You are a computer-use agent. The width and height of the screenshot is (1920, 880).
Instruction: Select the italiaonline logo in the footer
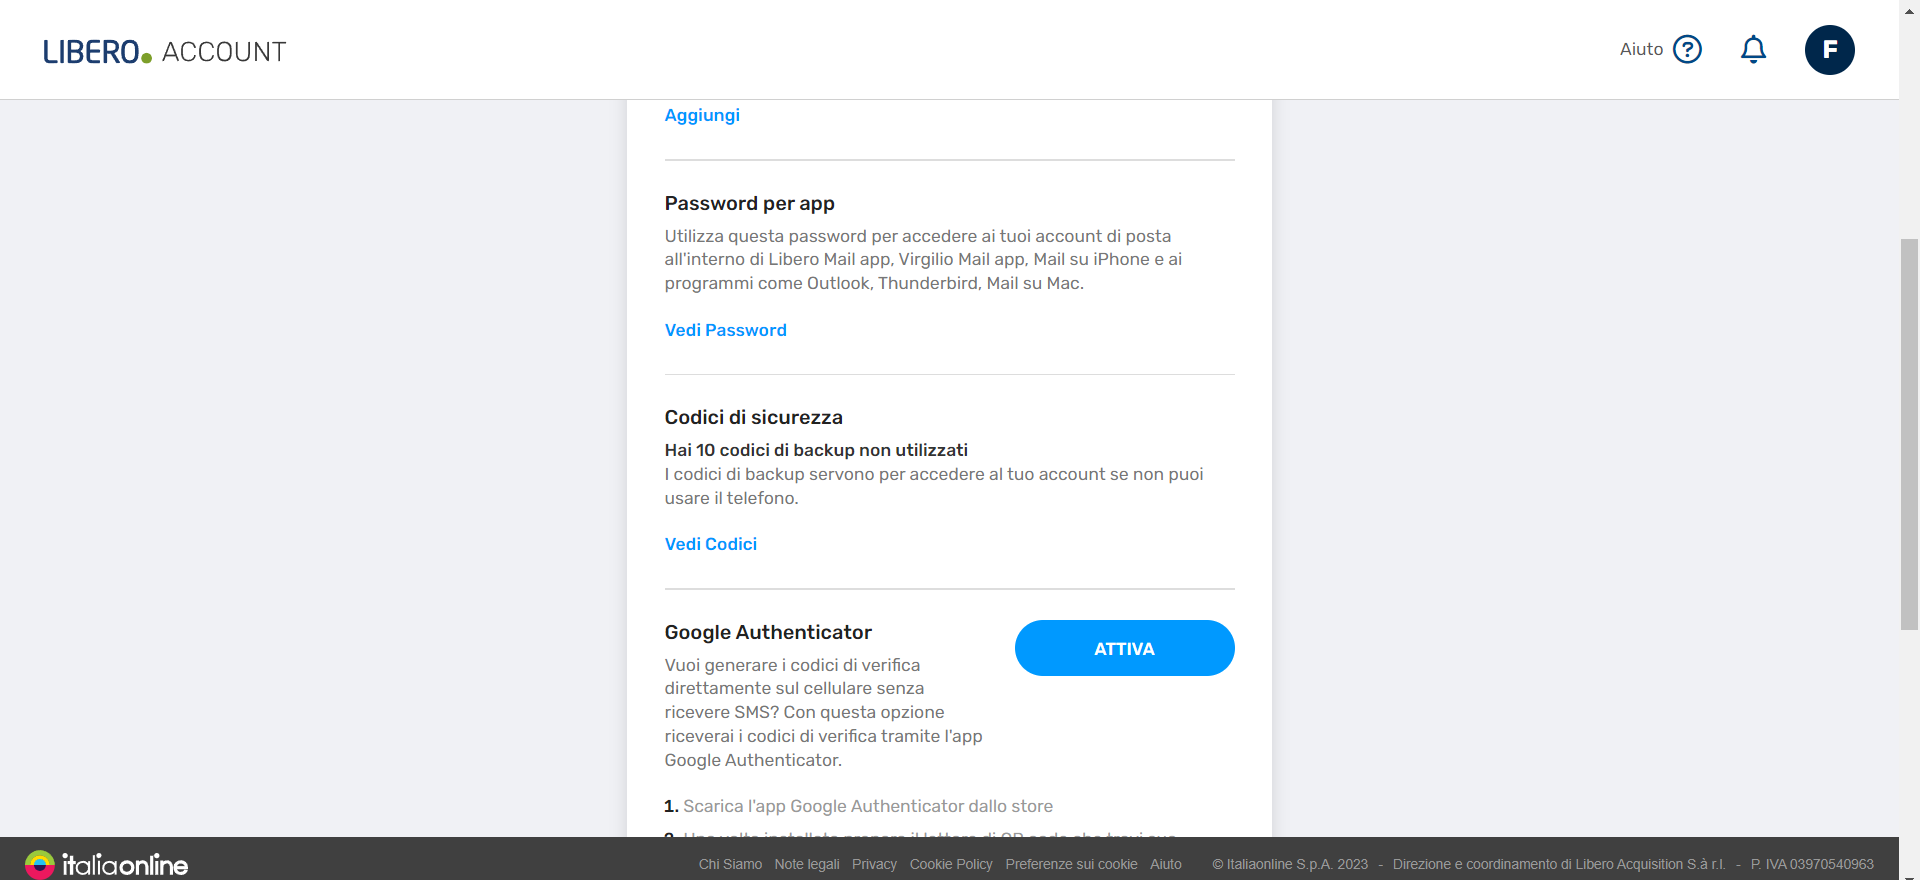(x=106, y=864)
